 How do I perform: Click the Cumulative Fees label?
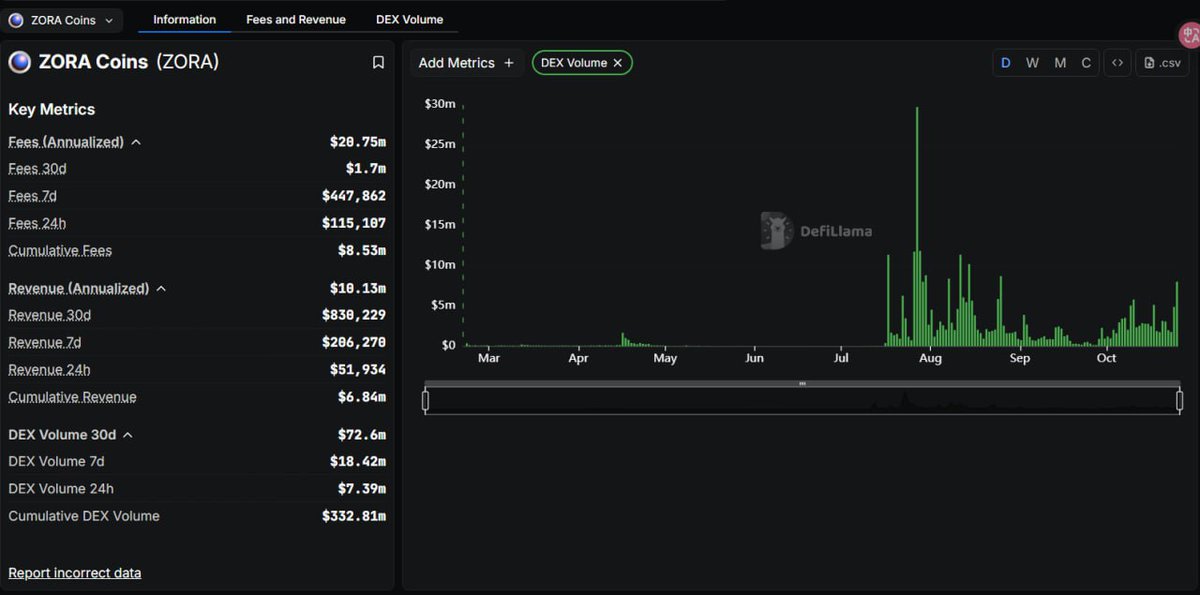coord(60,251)
